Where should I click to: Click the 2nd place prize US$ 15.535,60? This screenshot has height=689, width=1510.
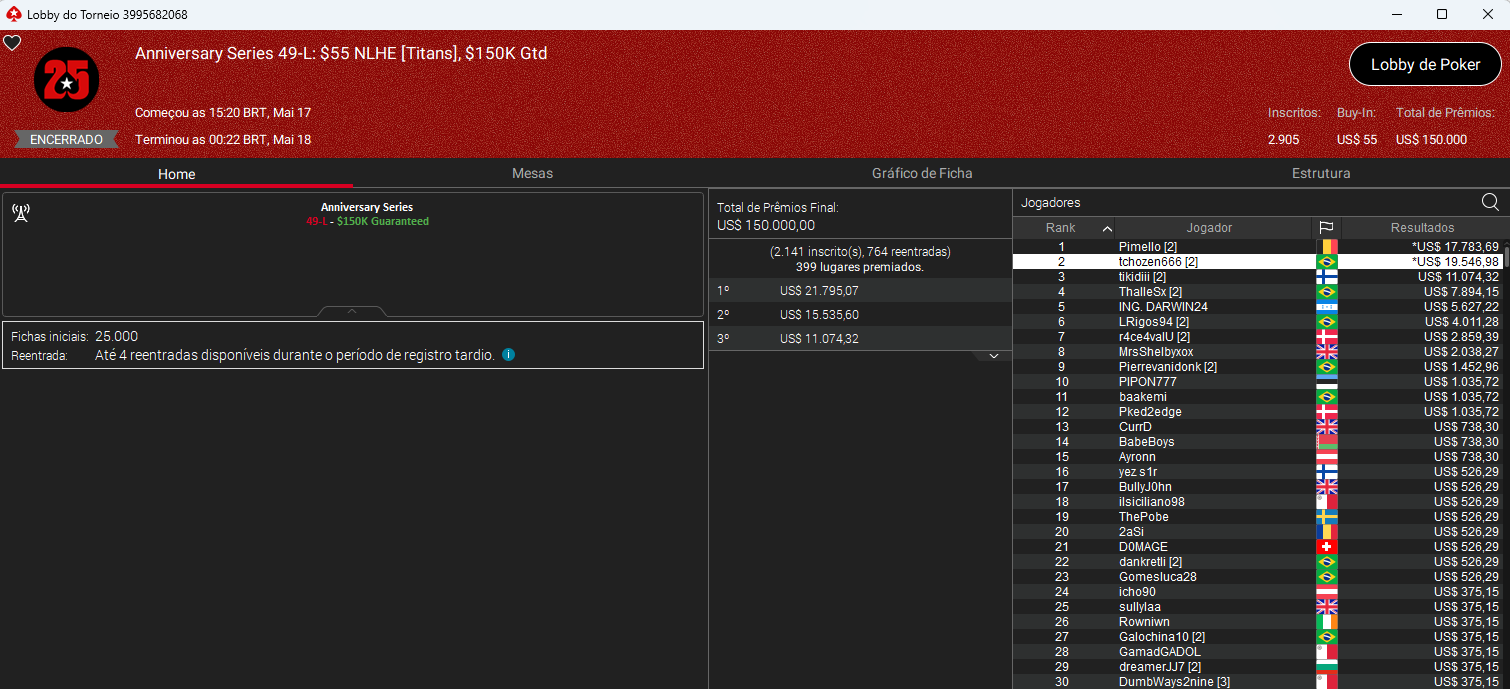[x=819, y=315]
